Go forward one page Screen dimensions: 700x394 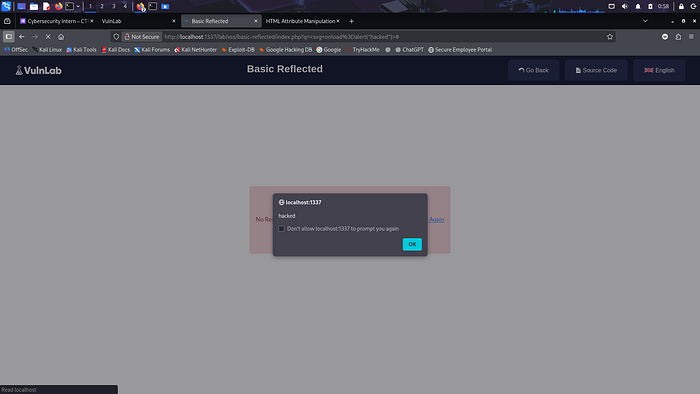[x=35, y=37]
